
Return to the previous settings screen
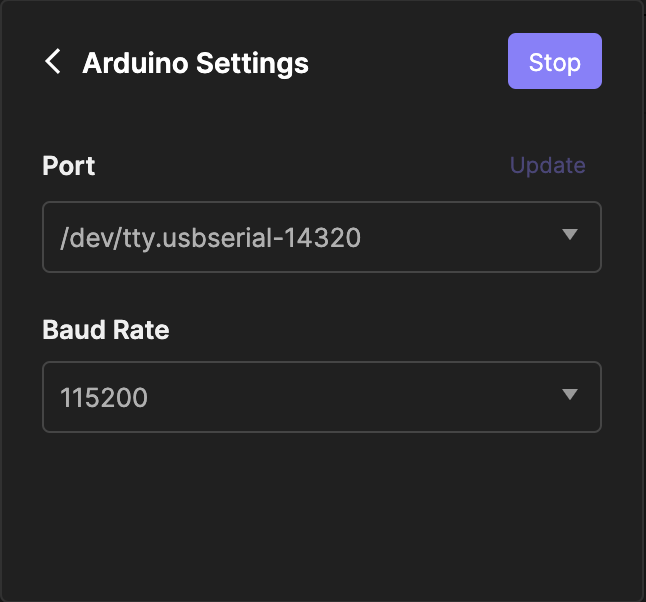point(53,62)
